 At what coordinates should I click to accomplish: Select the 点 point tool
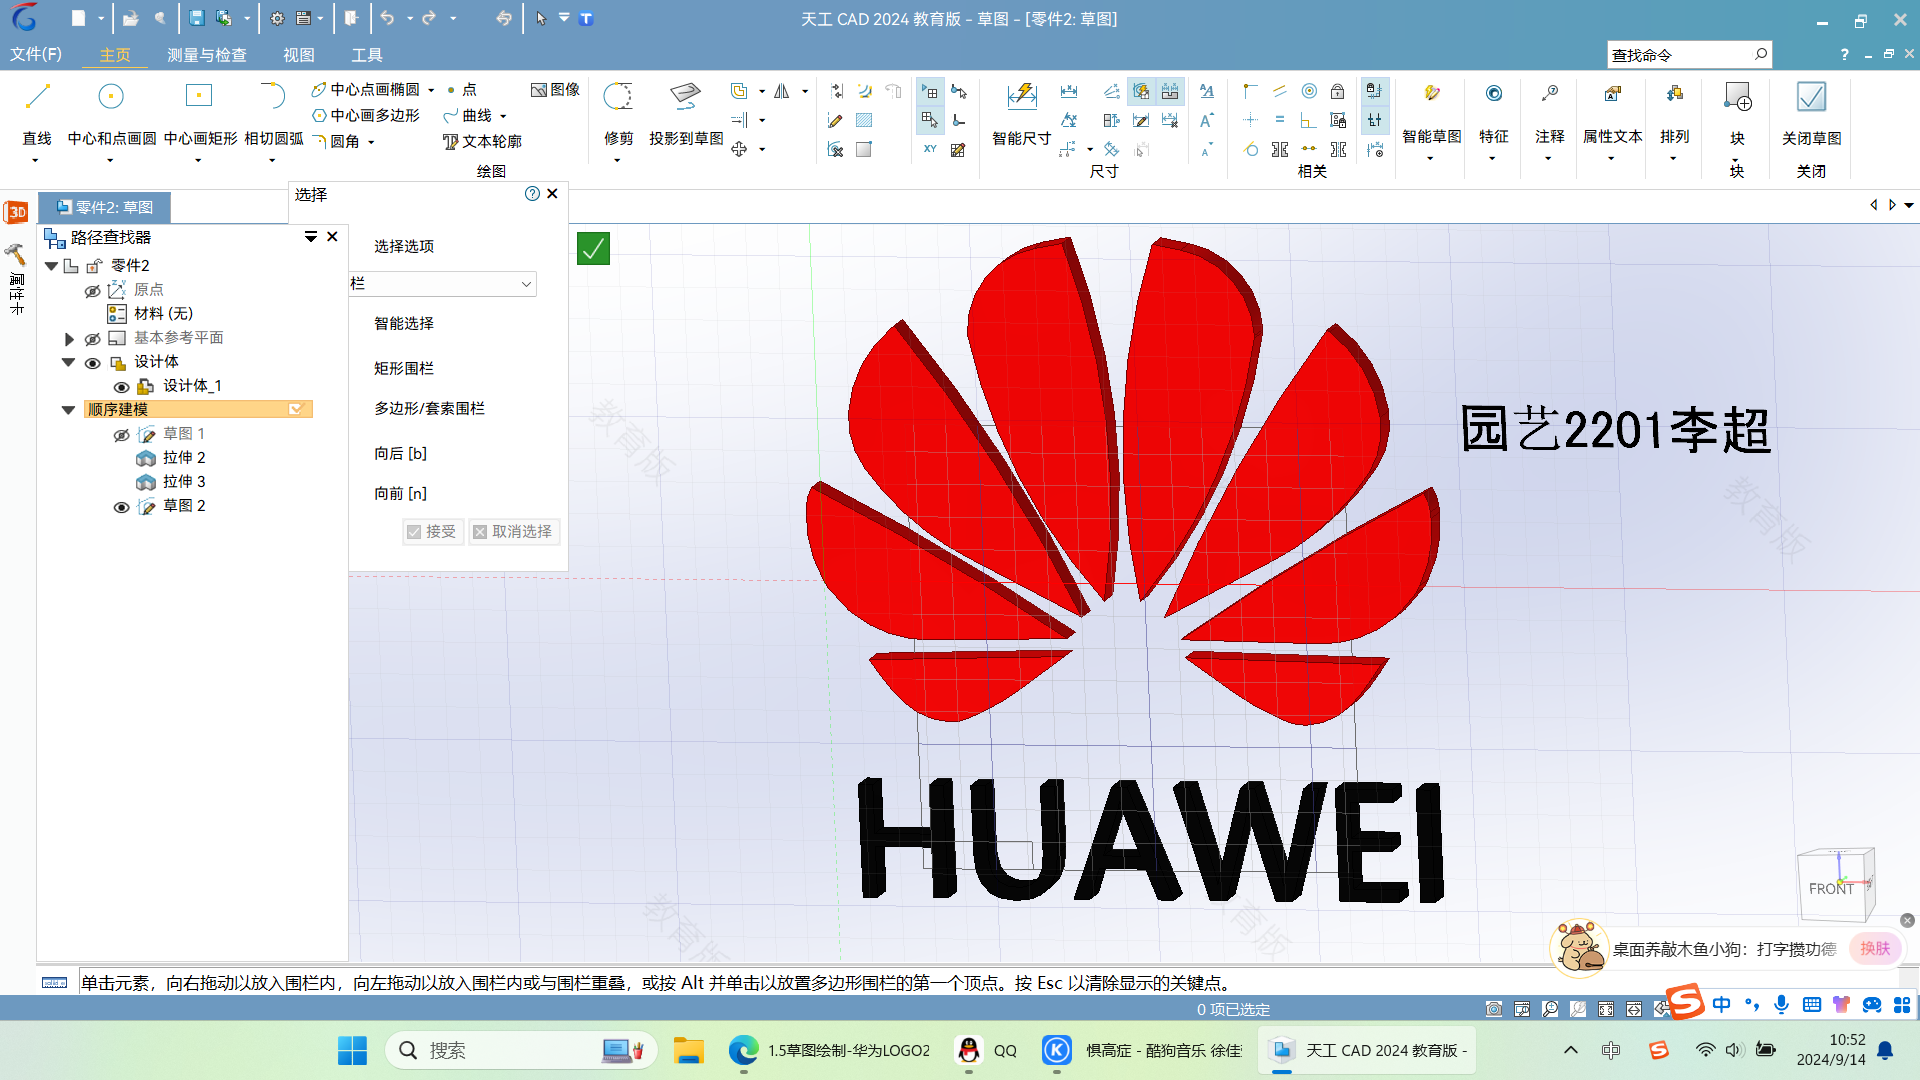(x=461, y=89)
